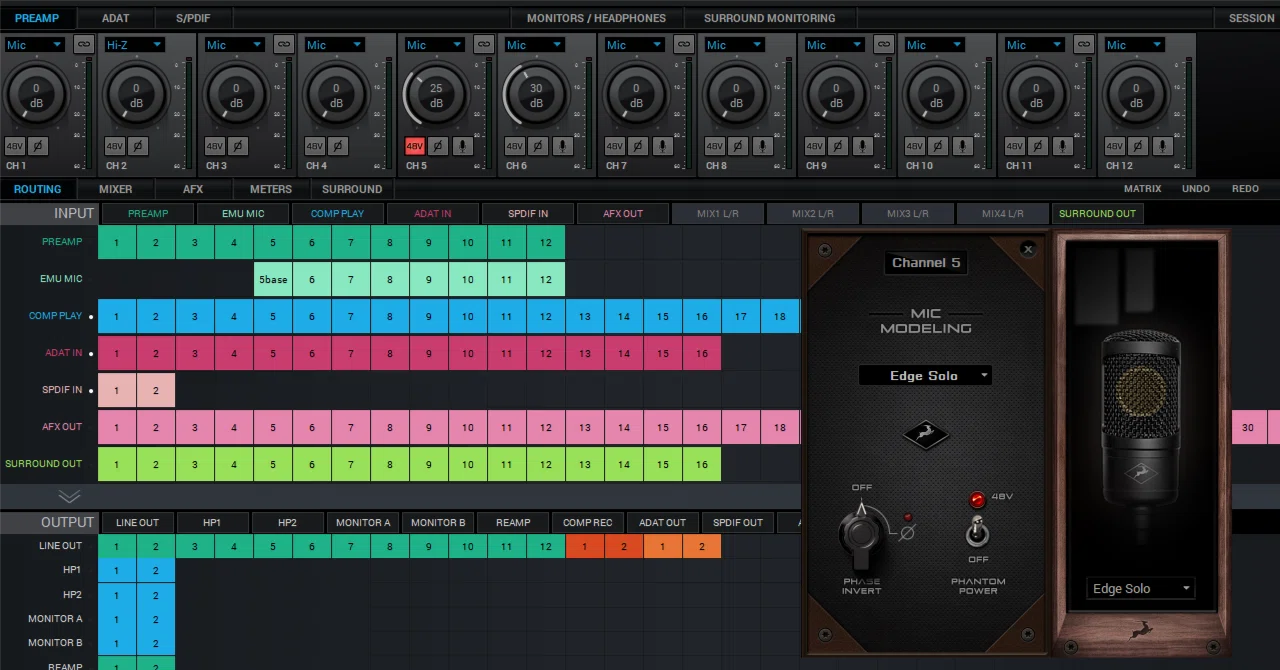Open the SESSION menu
Image resolution: width=1280 pixels, height=670 pixels.
[1252, 18]
